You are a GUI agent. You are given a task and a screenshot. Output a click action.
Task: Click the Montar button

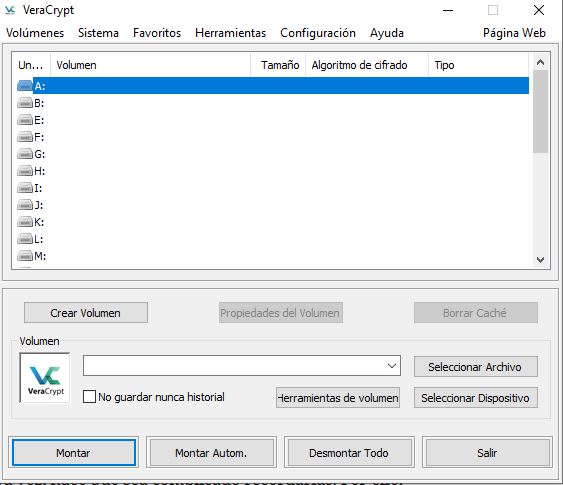click(74, 453)
